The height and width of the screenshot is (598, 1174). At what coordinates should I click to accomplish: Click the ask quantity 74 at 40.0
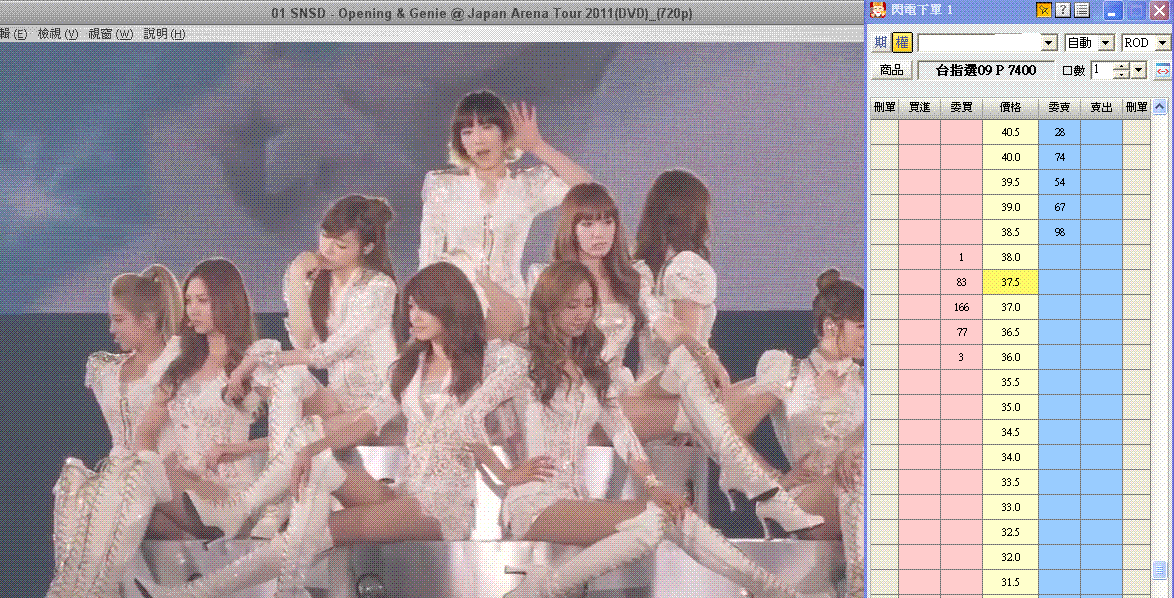pos(1059,157)
